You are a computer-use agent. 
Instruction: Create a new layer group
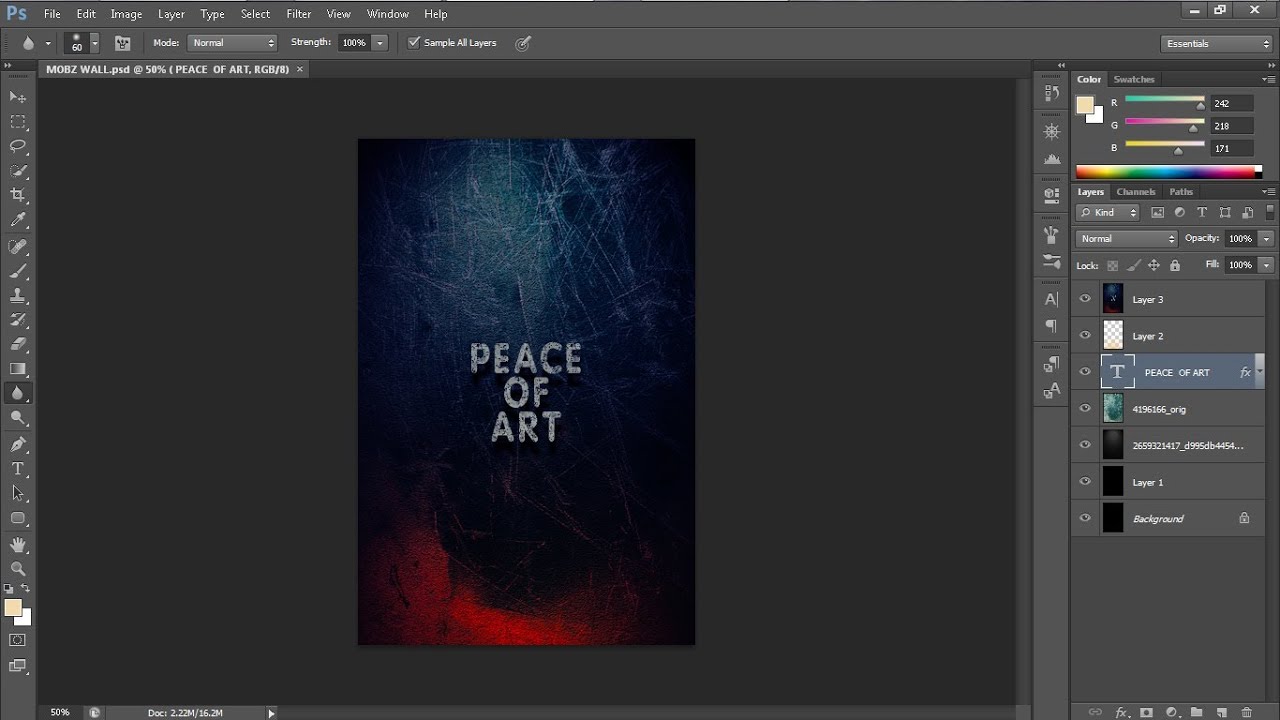coord(1196,712)
